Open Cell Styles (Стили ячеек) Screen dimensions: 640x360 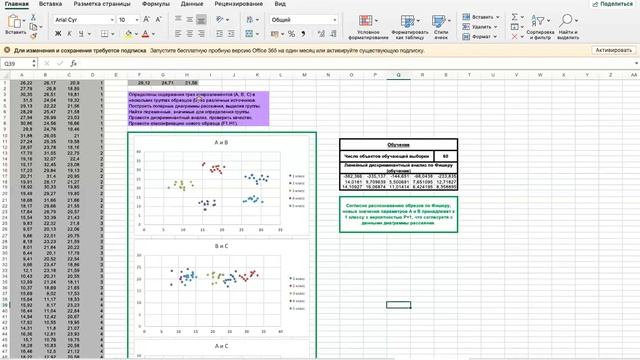point(441,27)
